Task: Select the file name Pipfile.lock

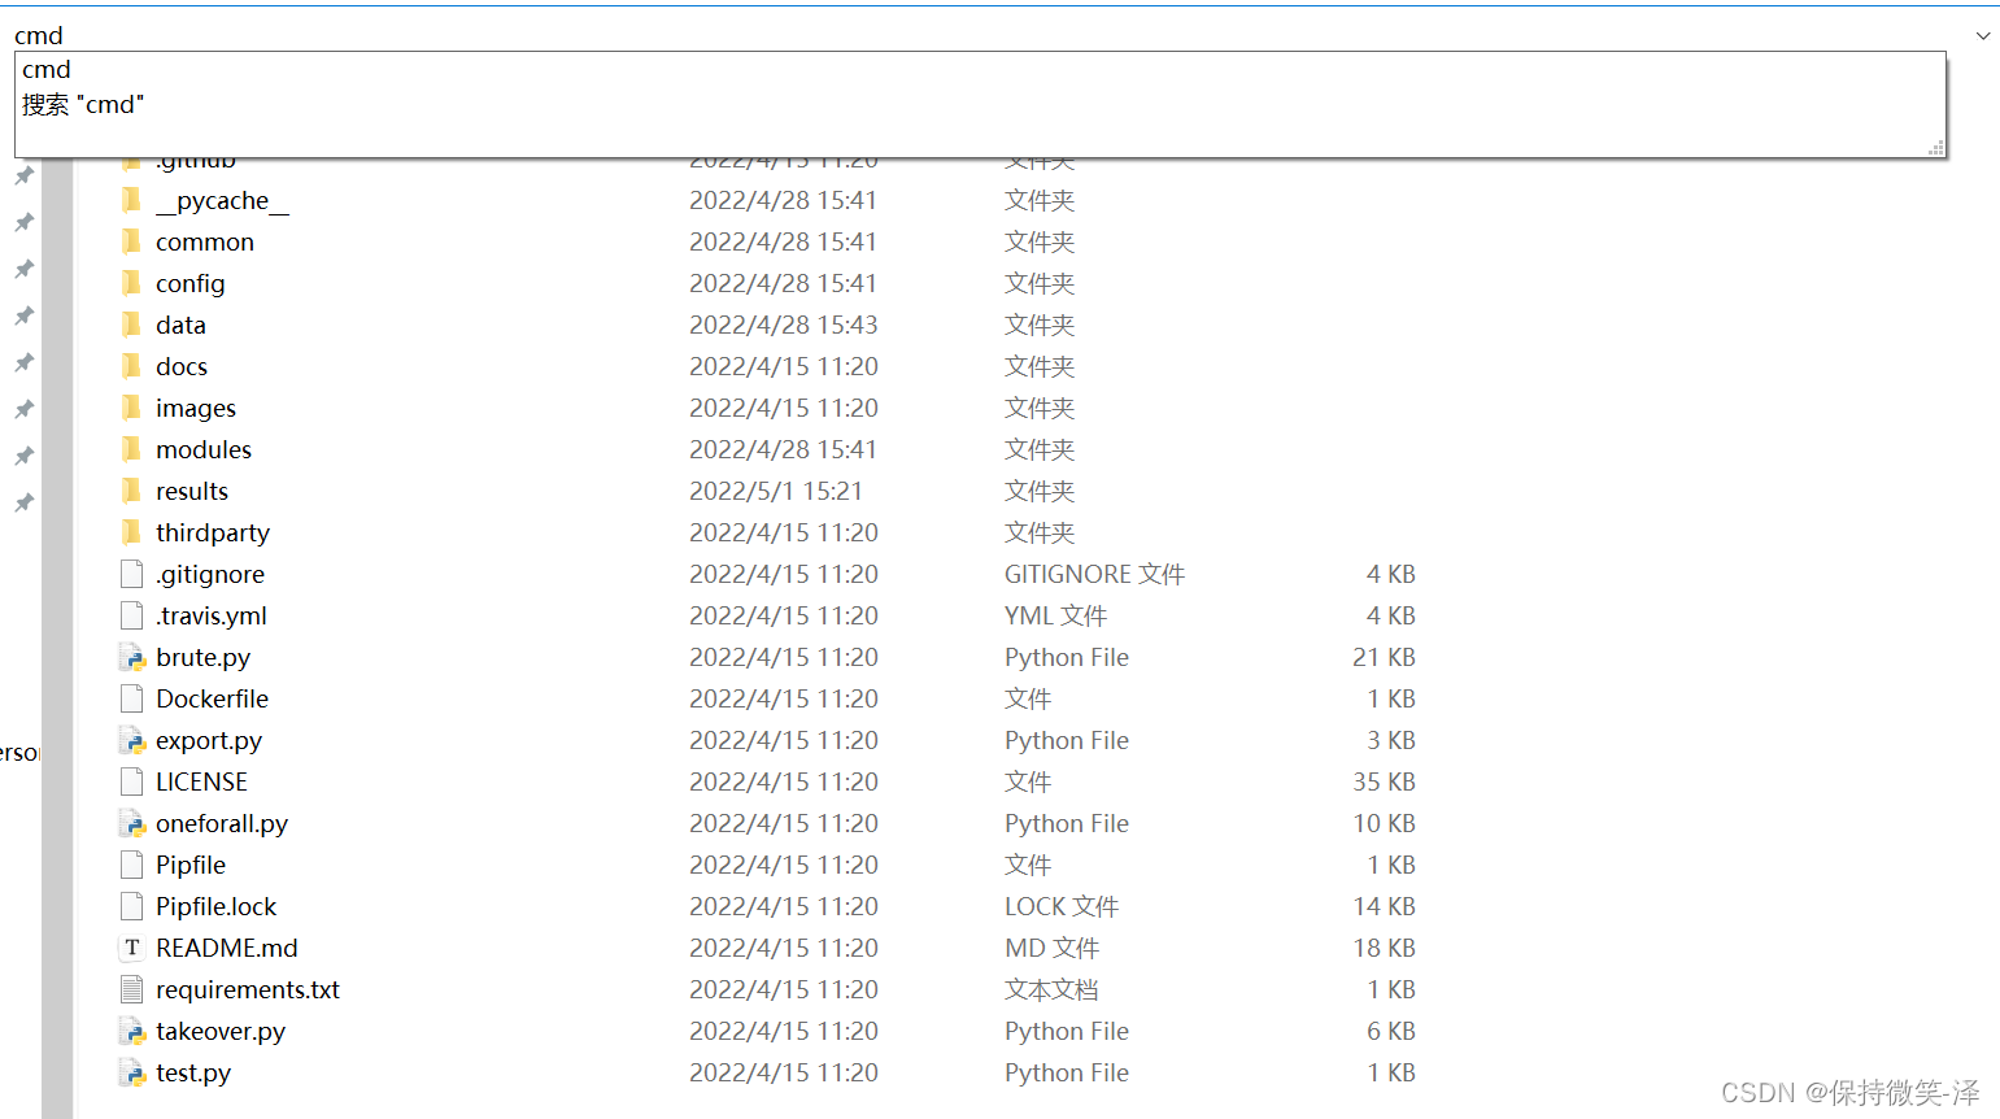Action: [x=216, y=906]
